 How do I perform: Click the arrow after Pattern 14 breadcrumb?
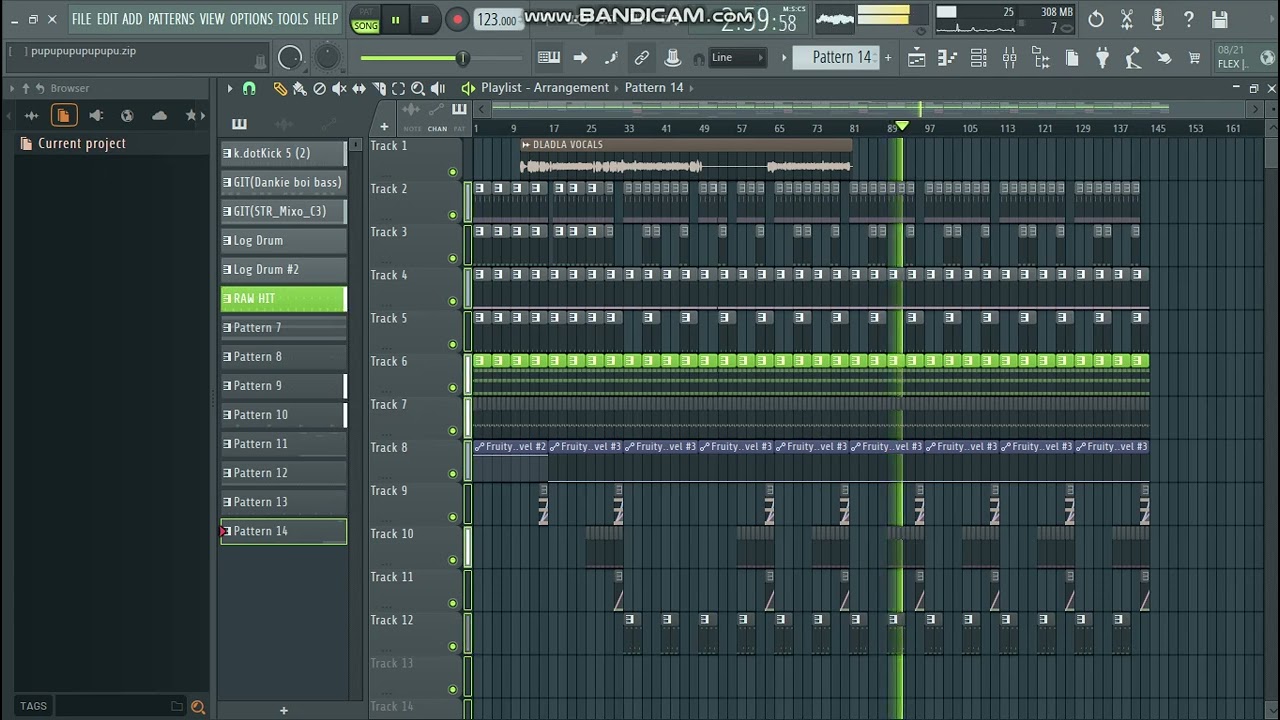[x=692, y=88]
